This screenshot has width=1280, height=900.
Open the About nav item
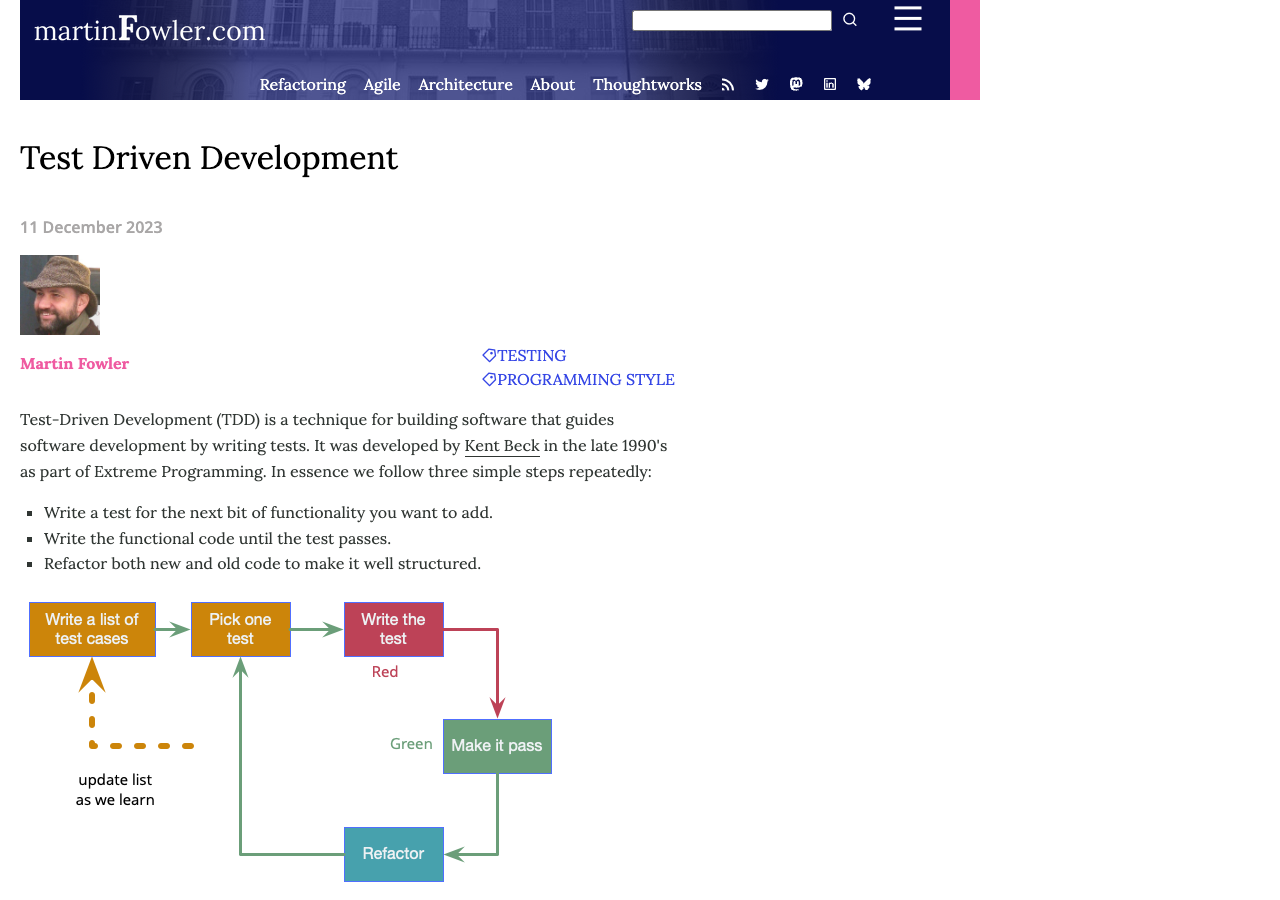click(x=553, y=85)
